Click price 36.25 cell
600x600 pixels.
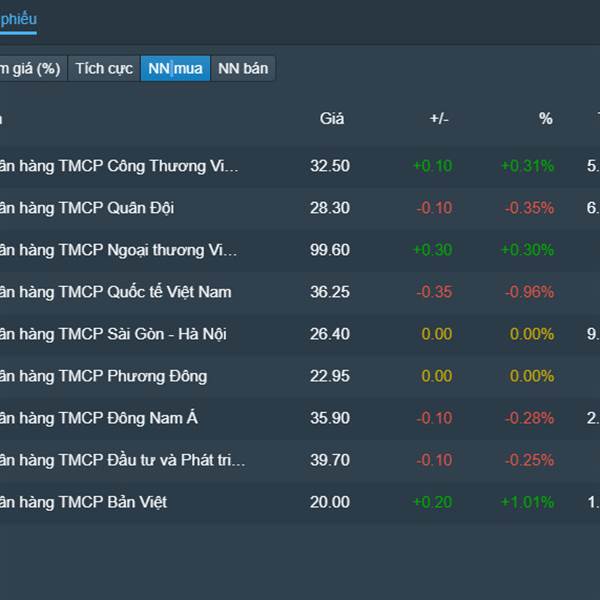(330, 292)
